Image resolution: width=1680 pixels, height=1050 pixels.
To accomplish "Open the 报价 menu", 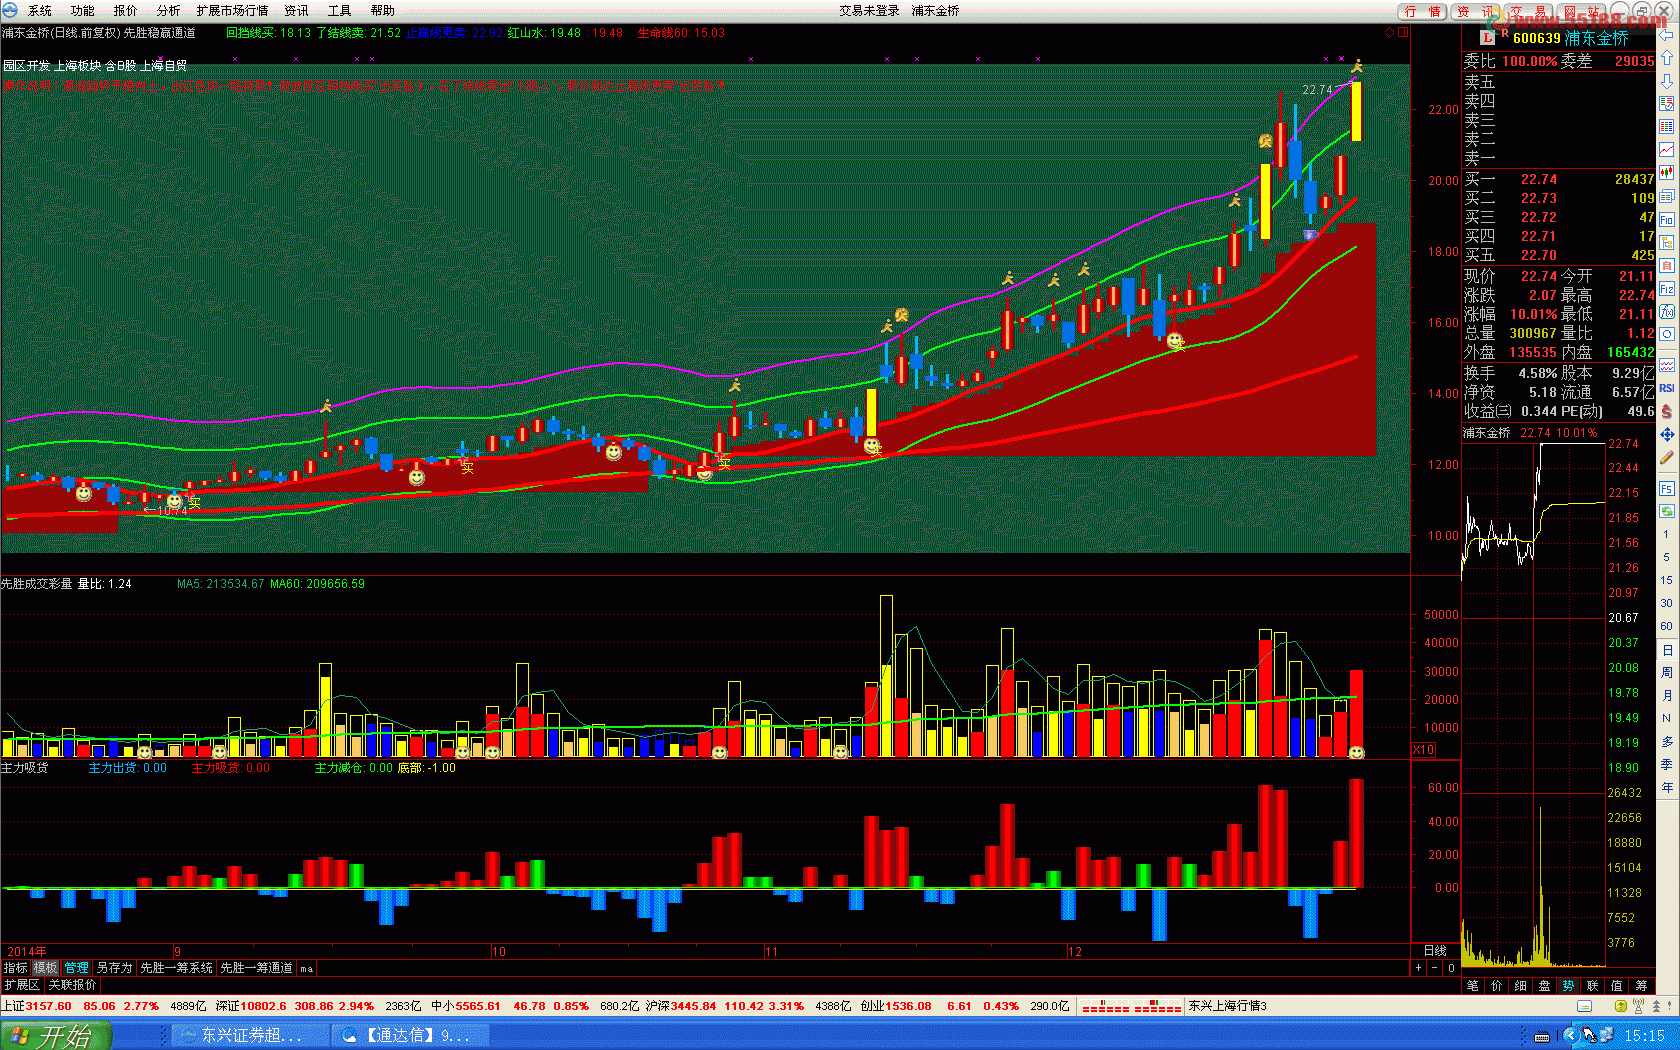I will coord(126,11).
